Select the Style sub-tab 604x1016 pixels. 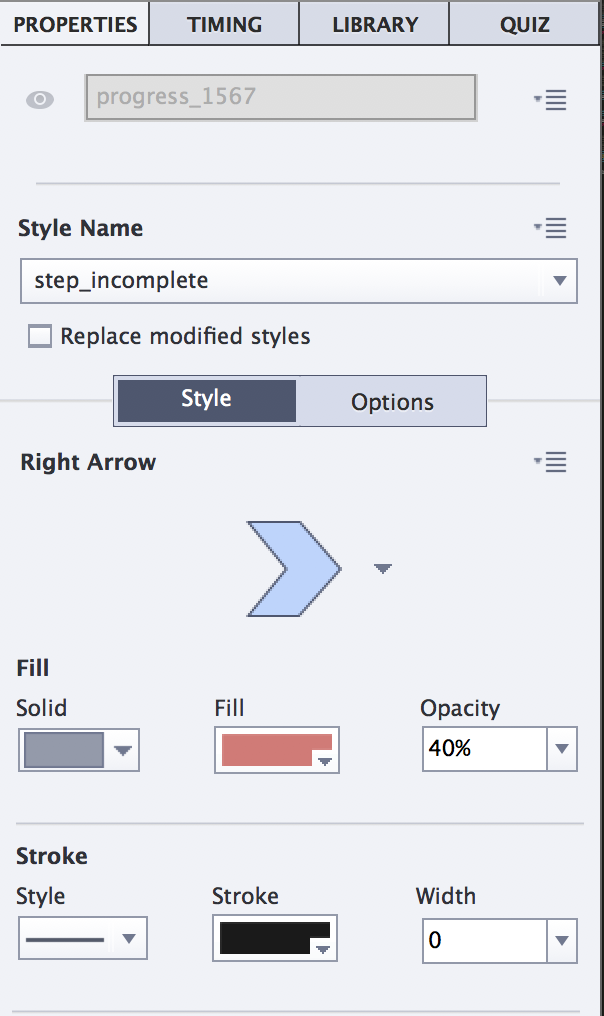pos(206,400)
